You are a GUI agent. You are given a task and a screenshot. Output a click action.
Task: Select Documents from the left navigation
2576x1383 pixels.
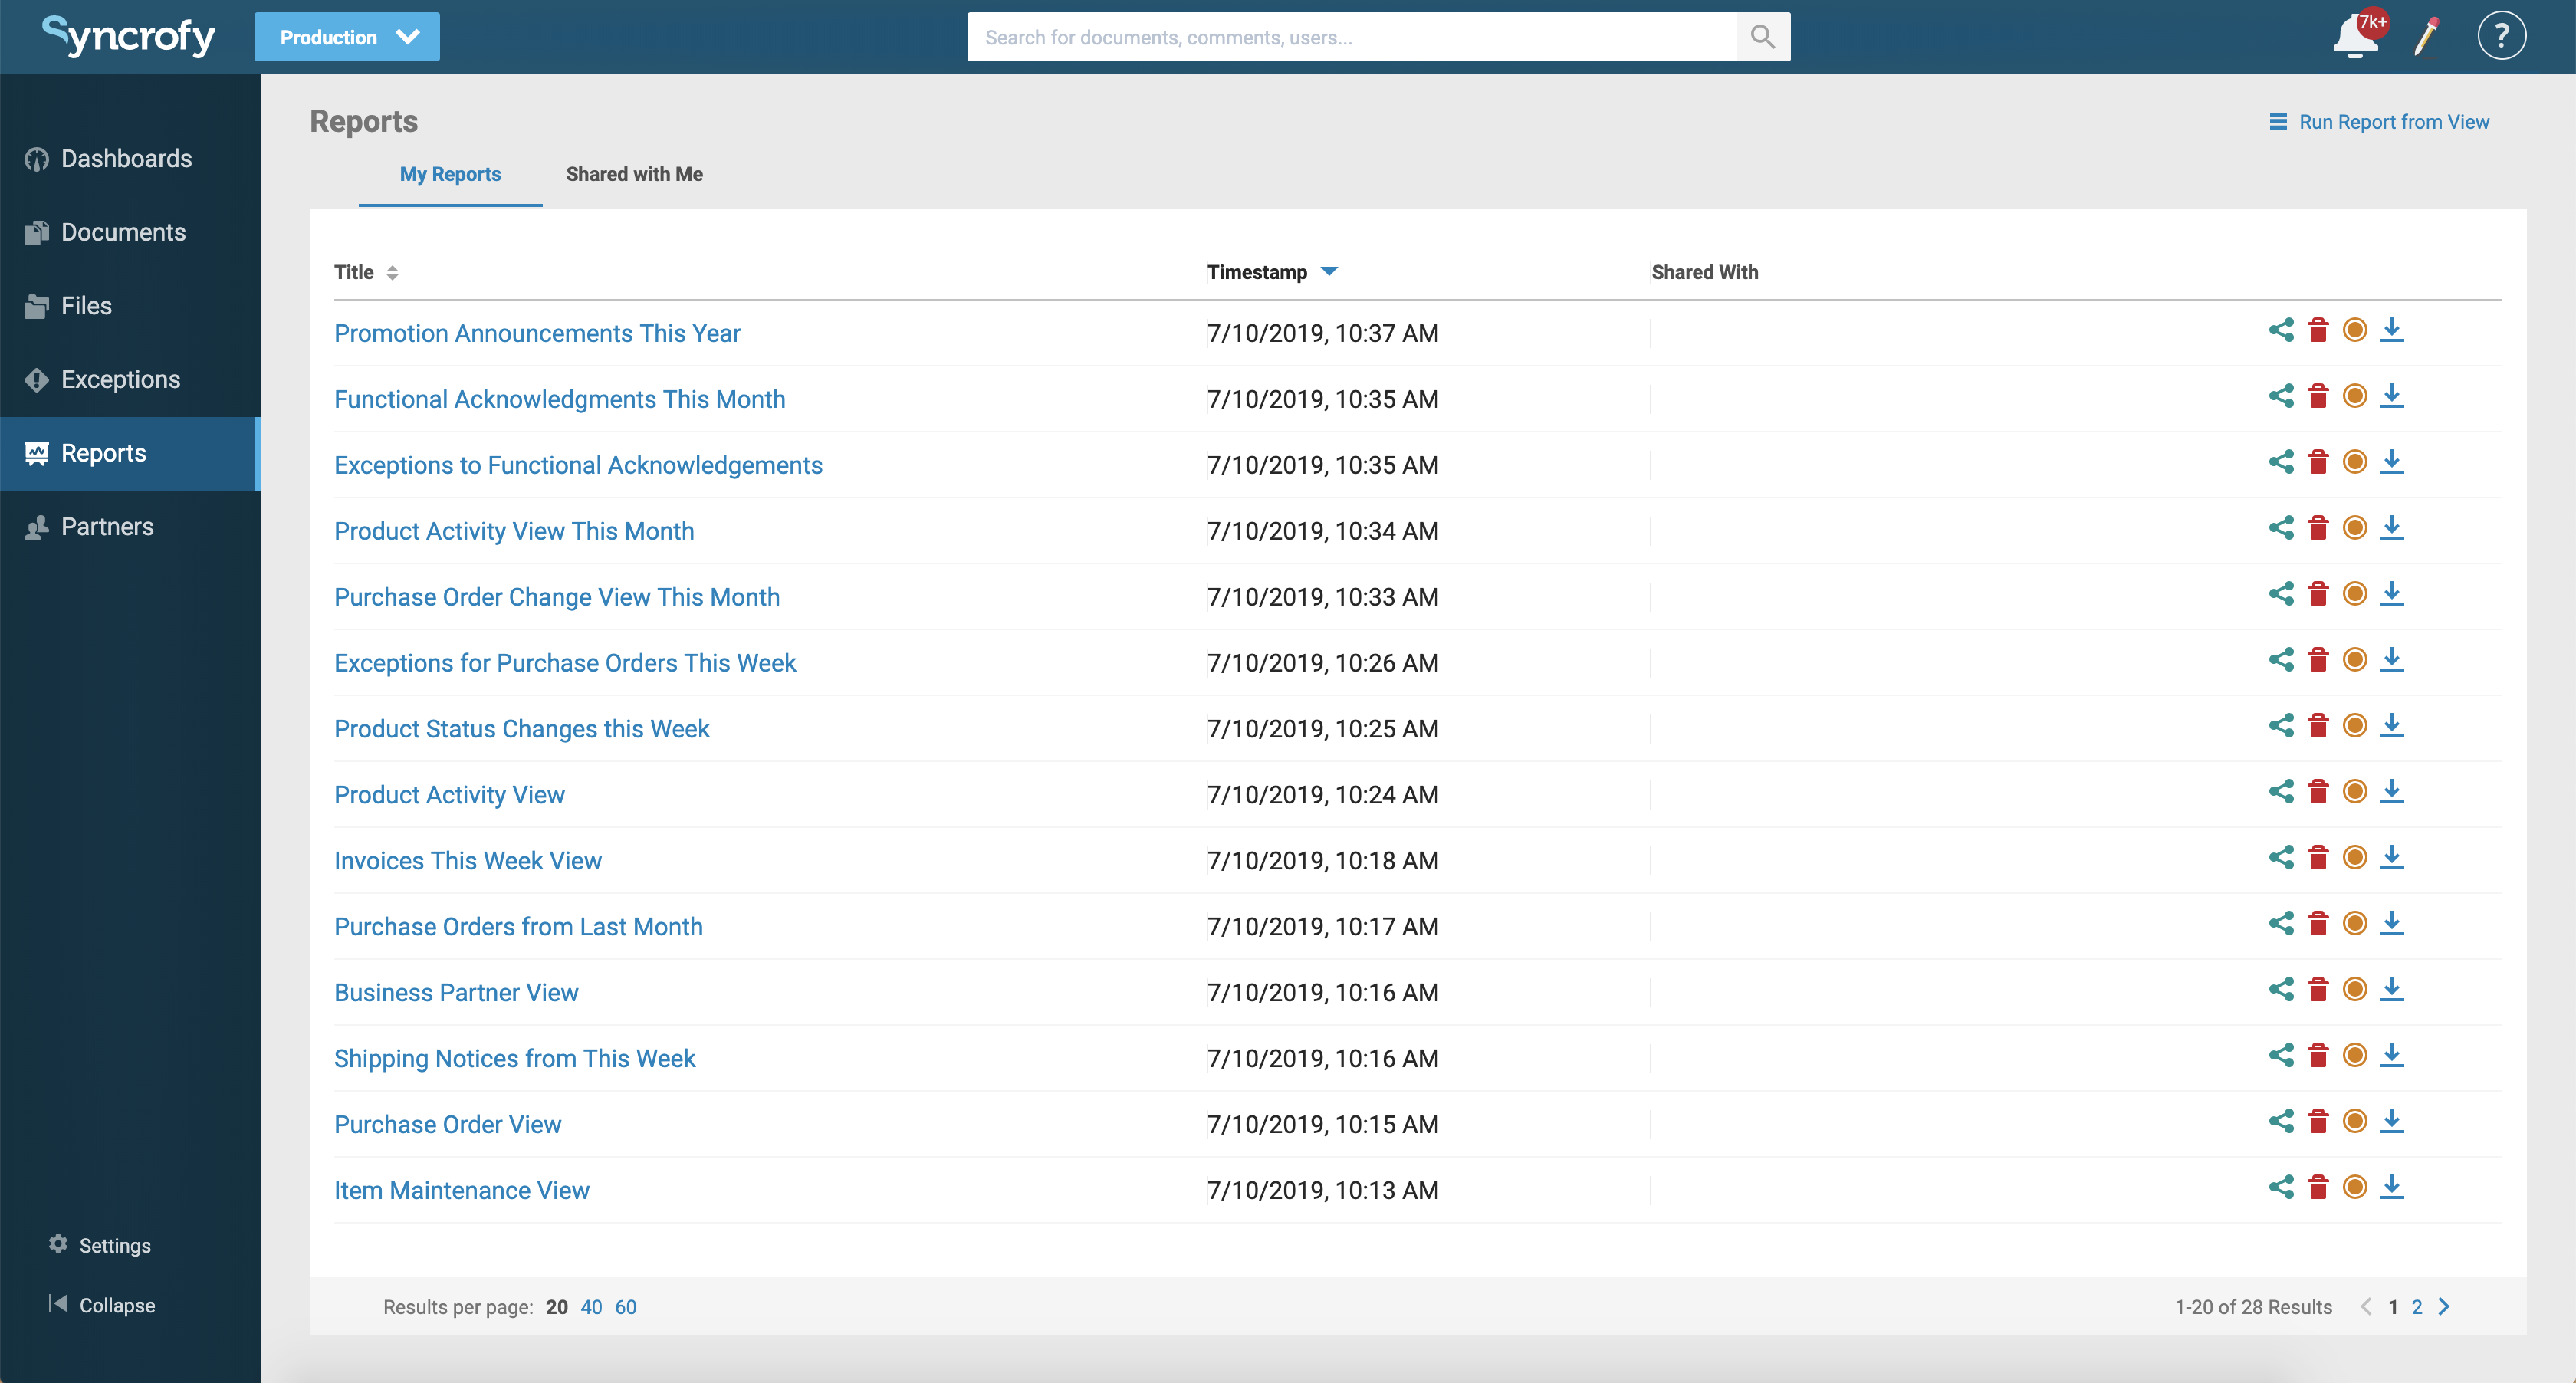[x=123, y=231]
